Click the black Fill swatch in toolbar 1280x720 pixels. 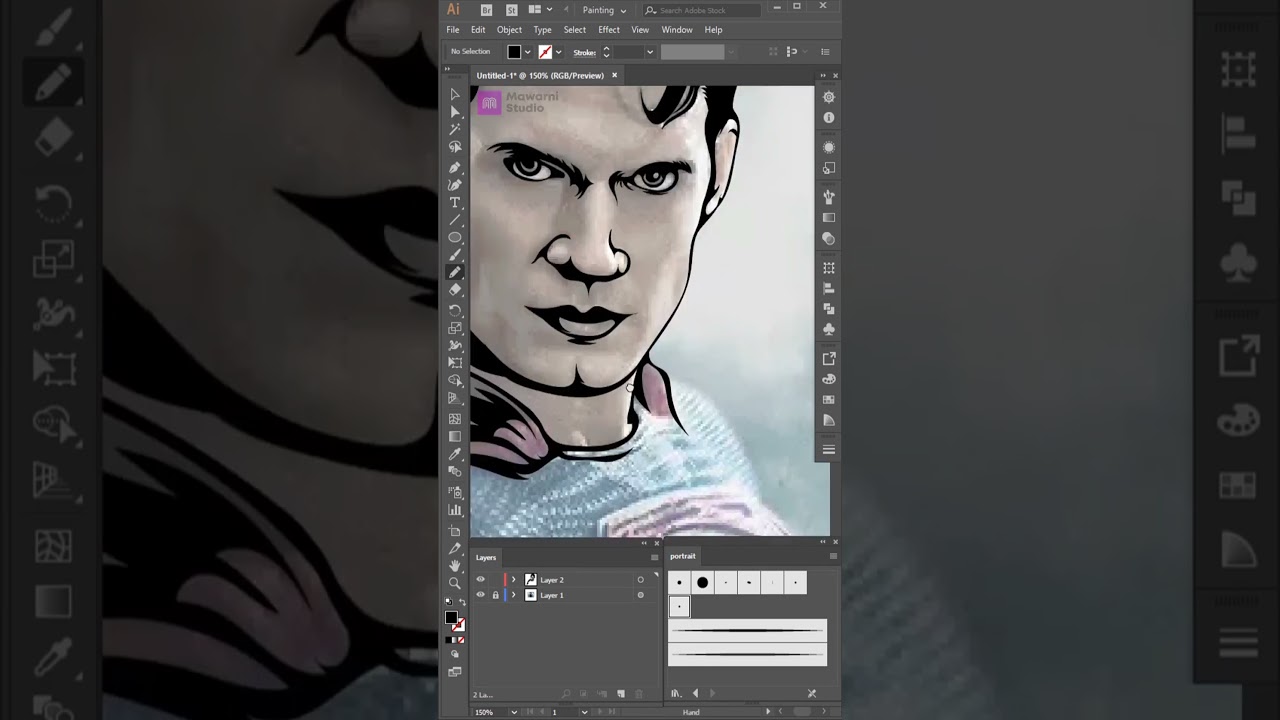[x=451, y=617]
